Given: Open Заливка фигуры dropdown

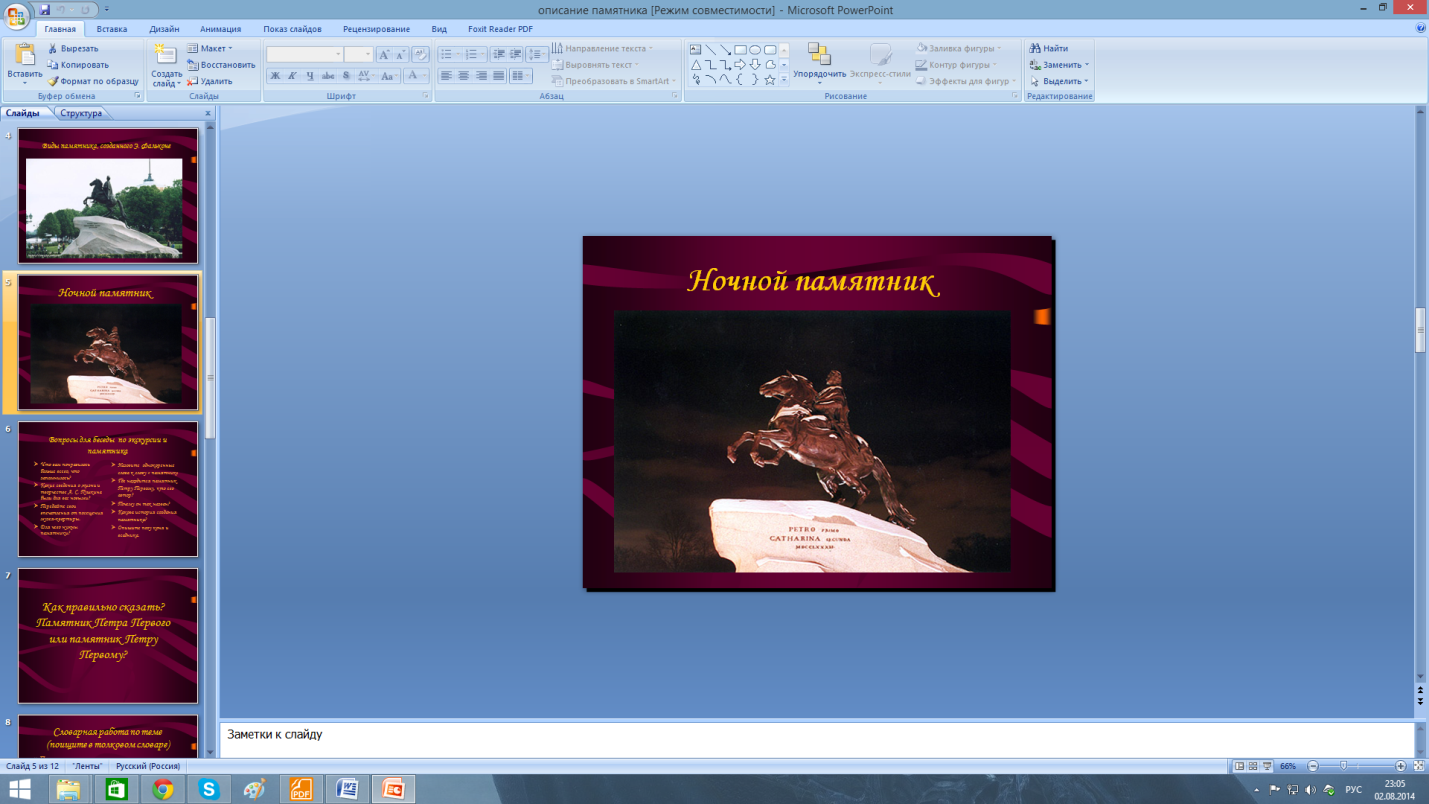Looking at the screenshot, I should click(958, 48).
